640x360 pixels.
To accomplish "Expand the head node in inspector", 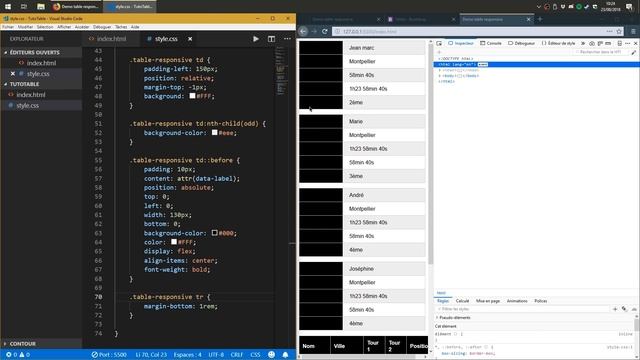I will click(440, 70).
